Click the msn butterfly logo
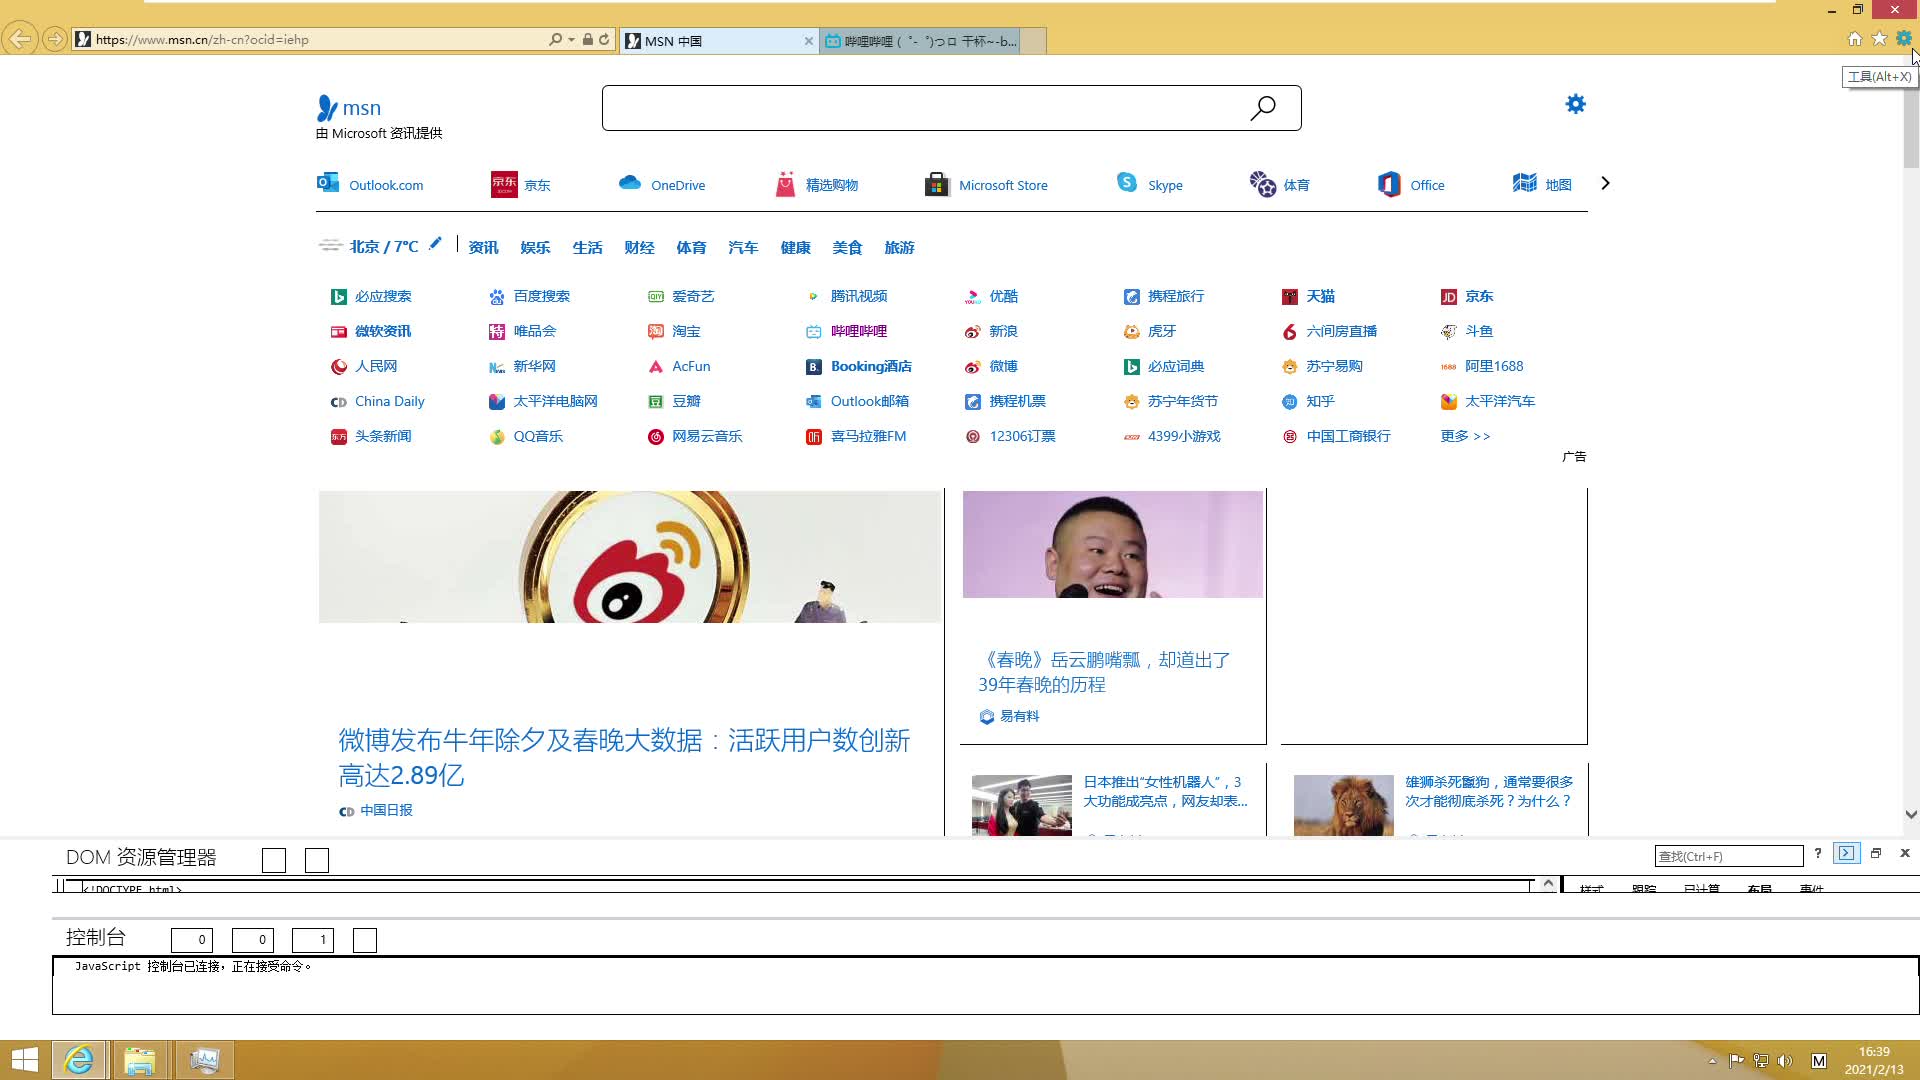Image resolution: width=1920 pixels, height=1080 pixels. (x=348, y=108)
